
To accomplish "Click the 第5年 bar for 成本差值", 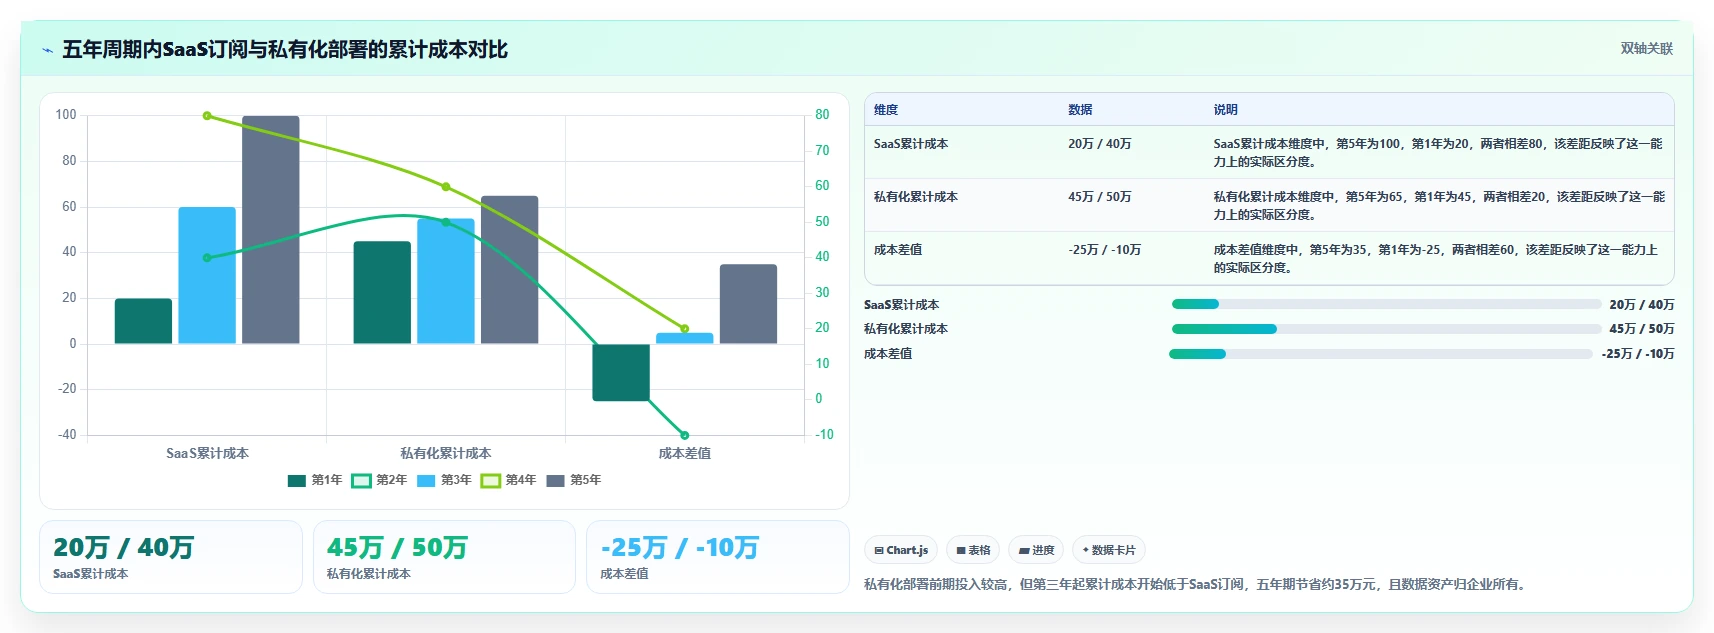I will click(748, 304).
